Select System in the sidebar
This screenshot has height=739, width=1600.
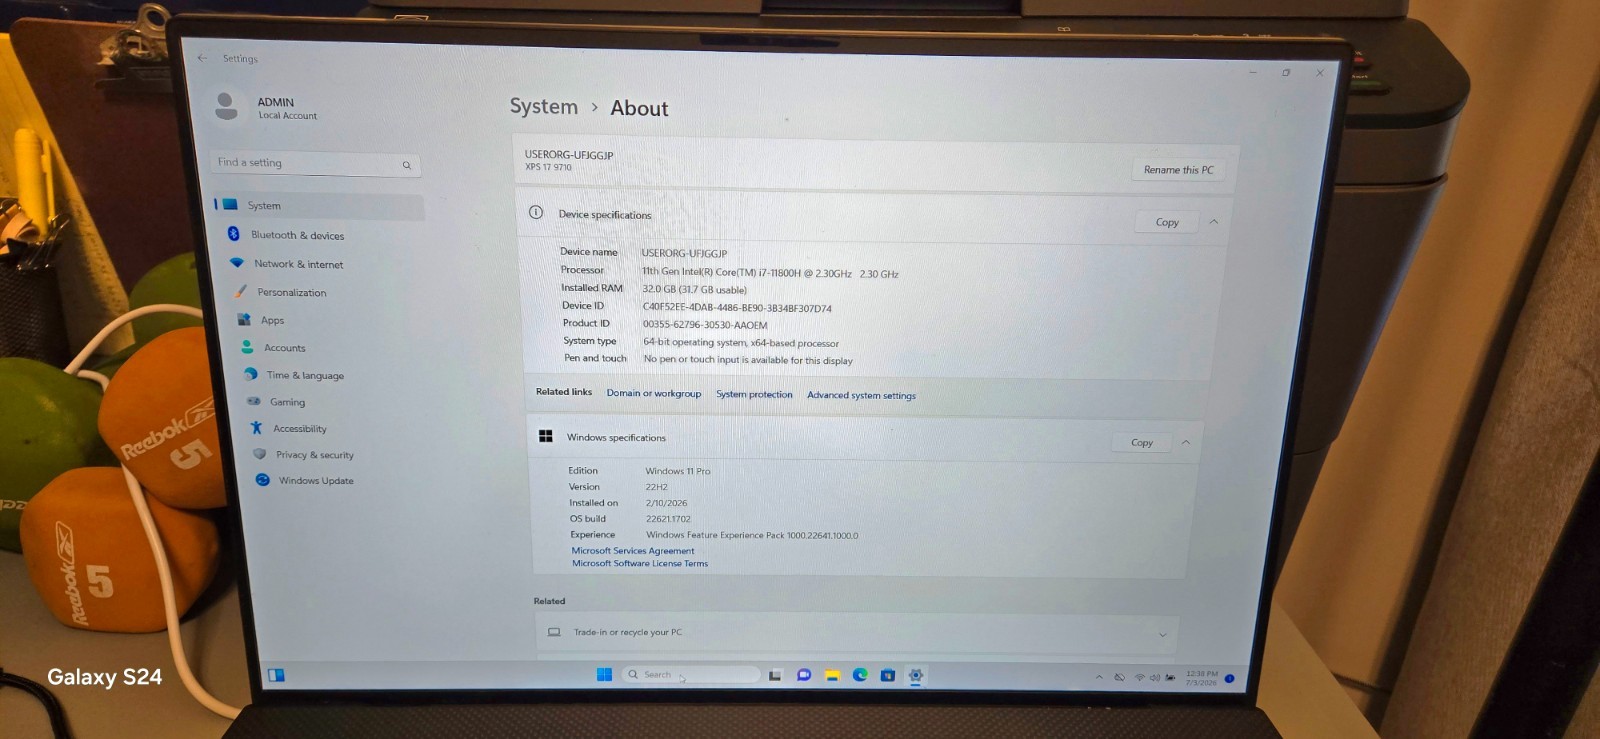click(x=319, y=205)
